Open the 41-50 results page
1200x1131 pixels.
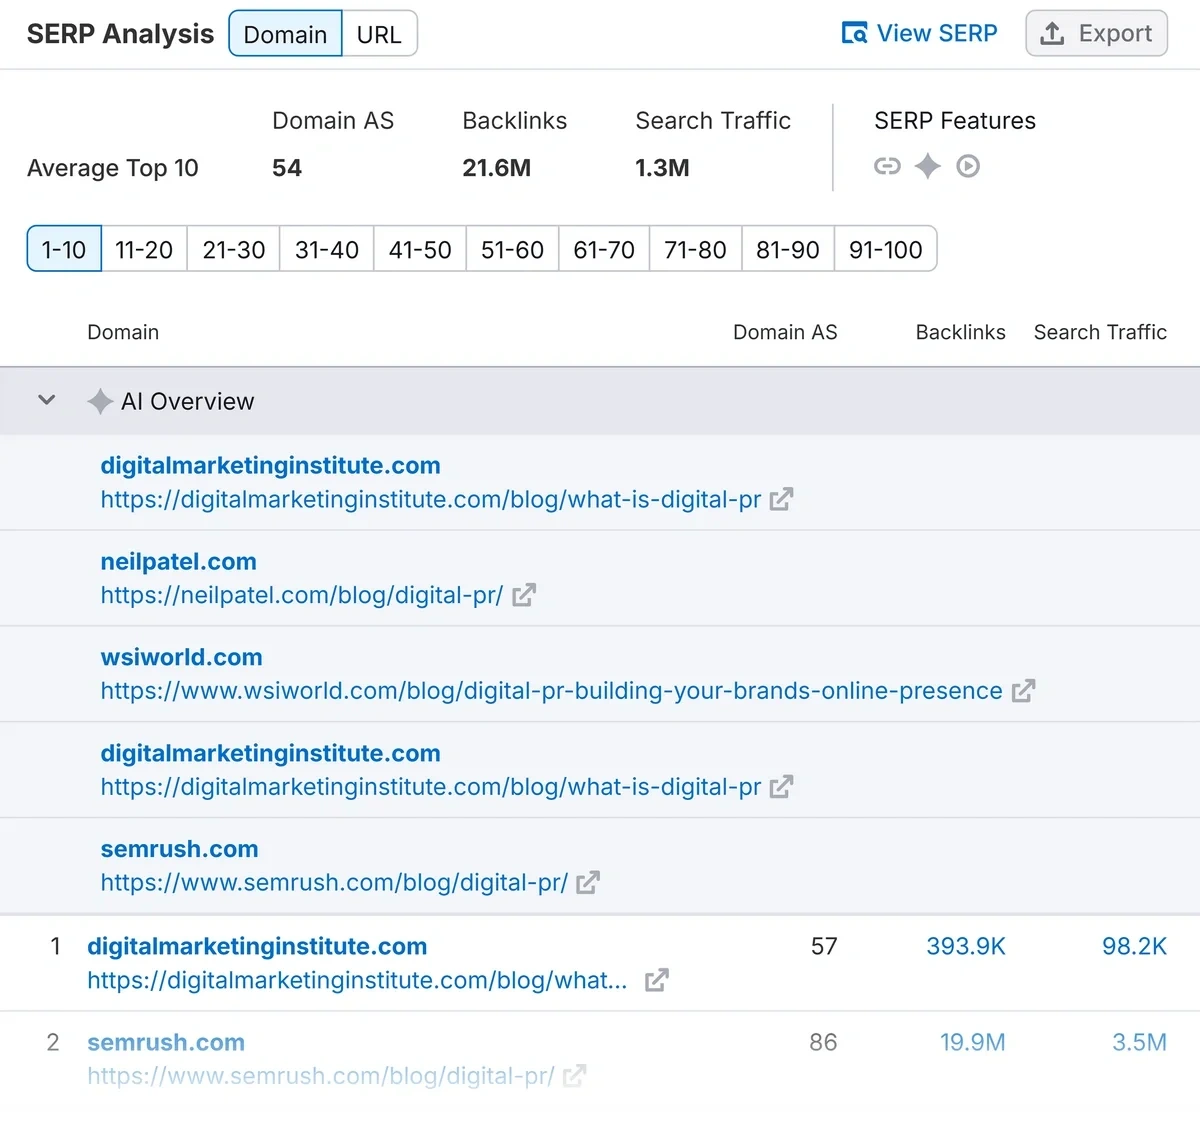(x=419, y=249)
